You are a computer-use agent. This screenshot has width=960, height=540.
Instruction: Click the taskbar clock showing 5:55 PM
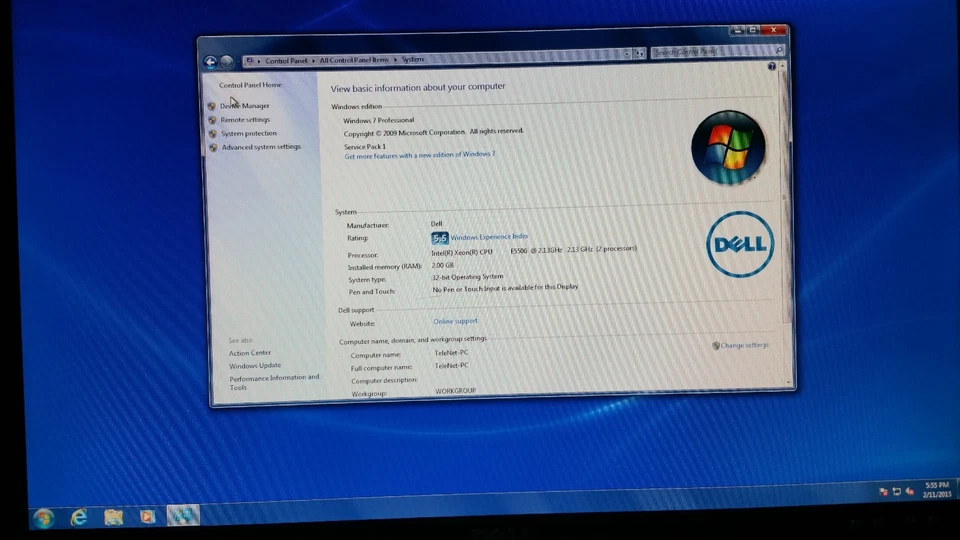click(937, 490)
